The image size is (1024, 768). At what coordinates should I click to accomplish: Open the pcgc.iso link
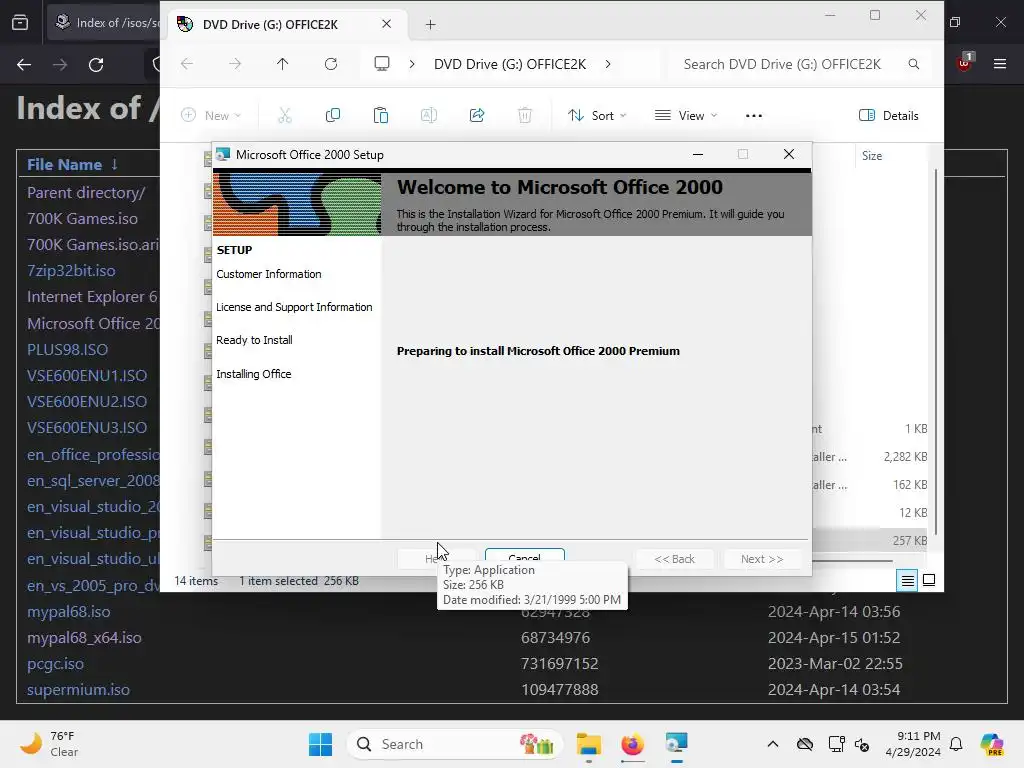point(56,664)
